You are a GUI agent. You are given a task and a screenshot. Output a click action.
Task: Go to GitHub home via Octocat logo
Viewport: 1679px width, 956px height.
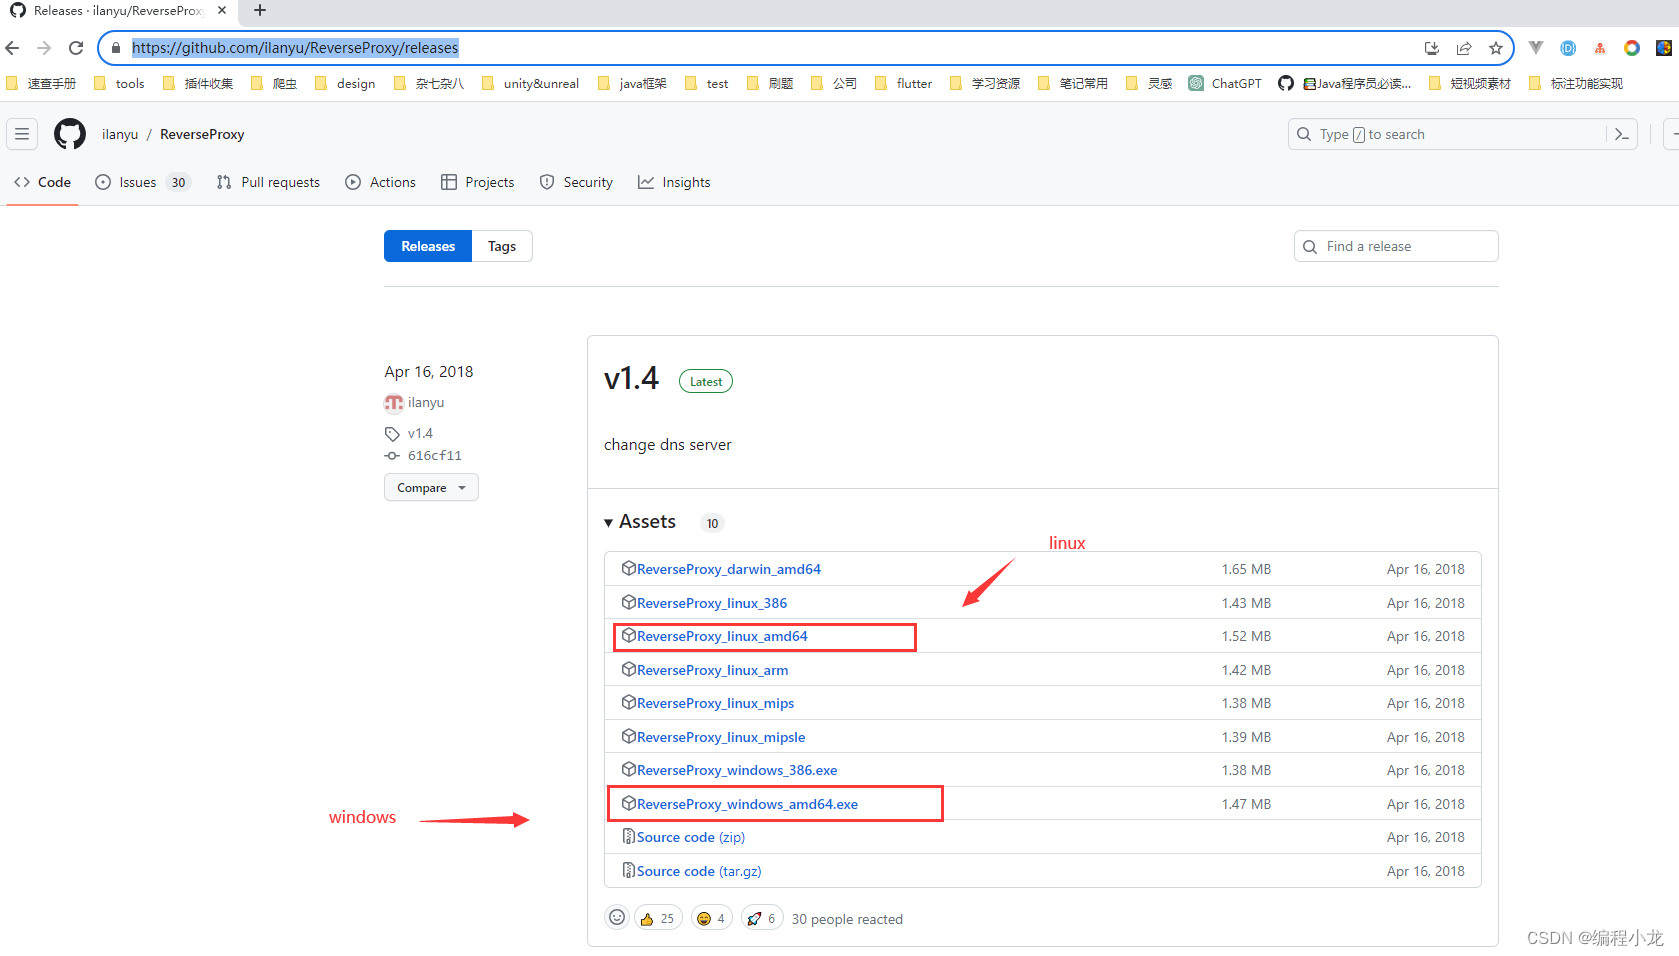click(x=70, y=134)
